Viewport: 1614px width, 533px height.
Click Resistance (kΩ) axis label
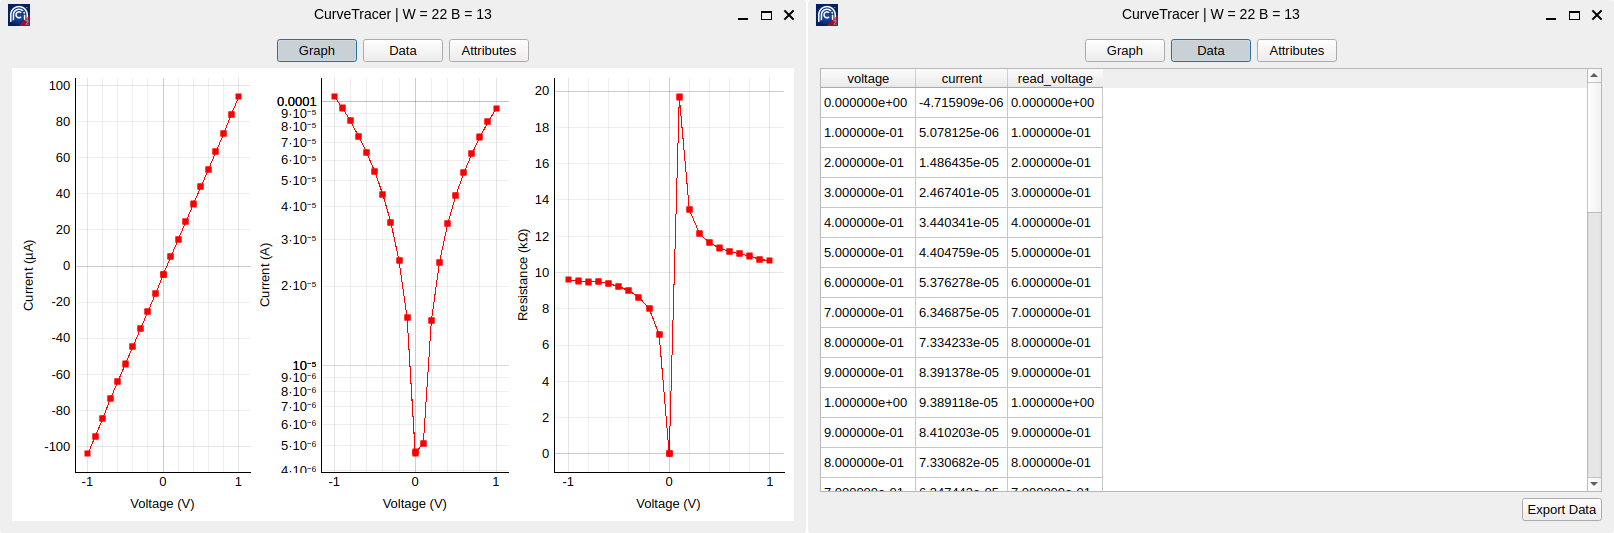click(x=523, y=275)
